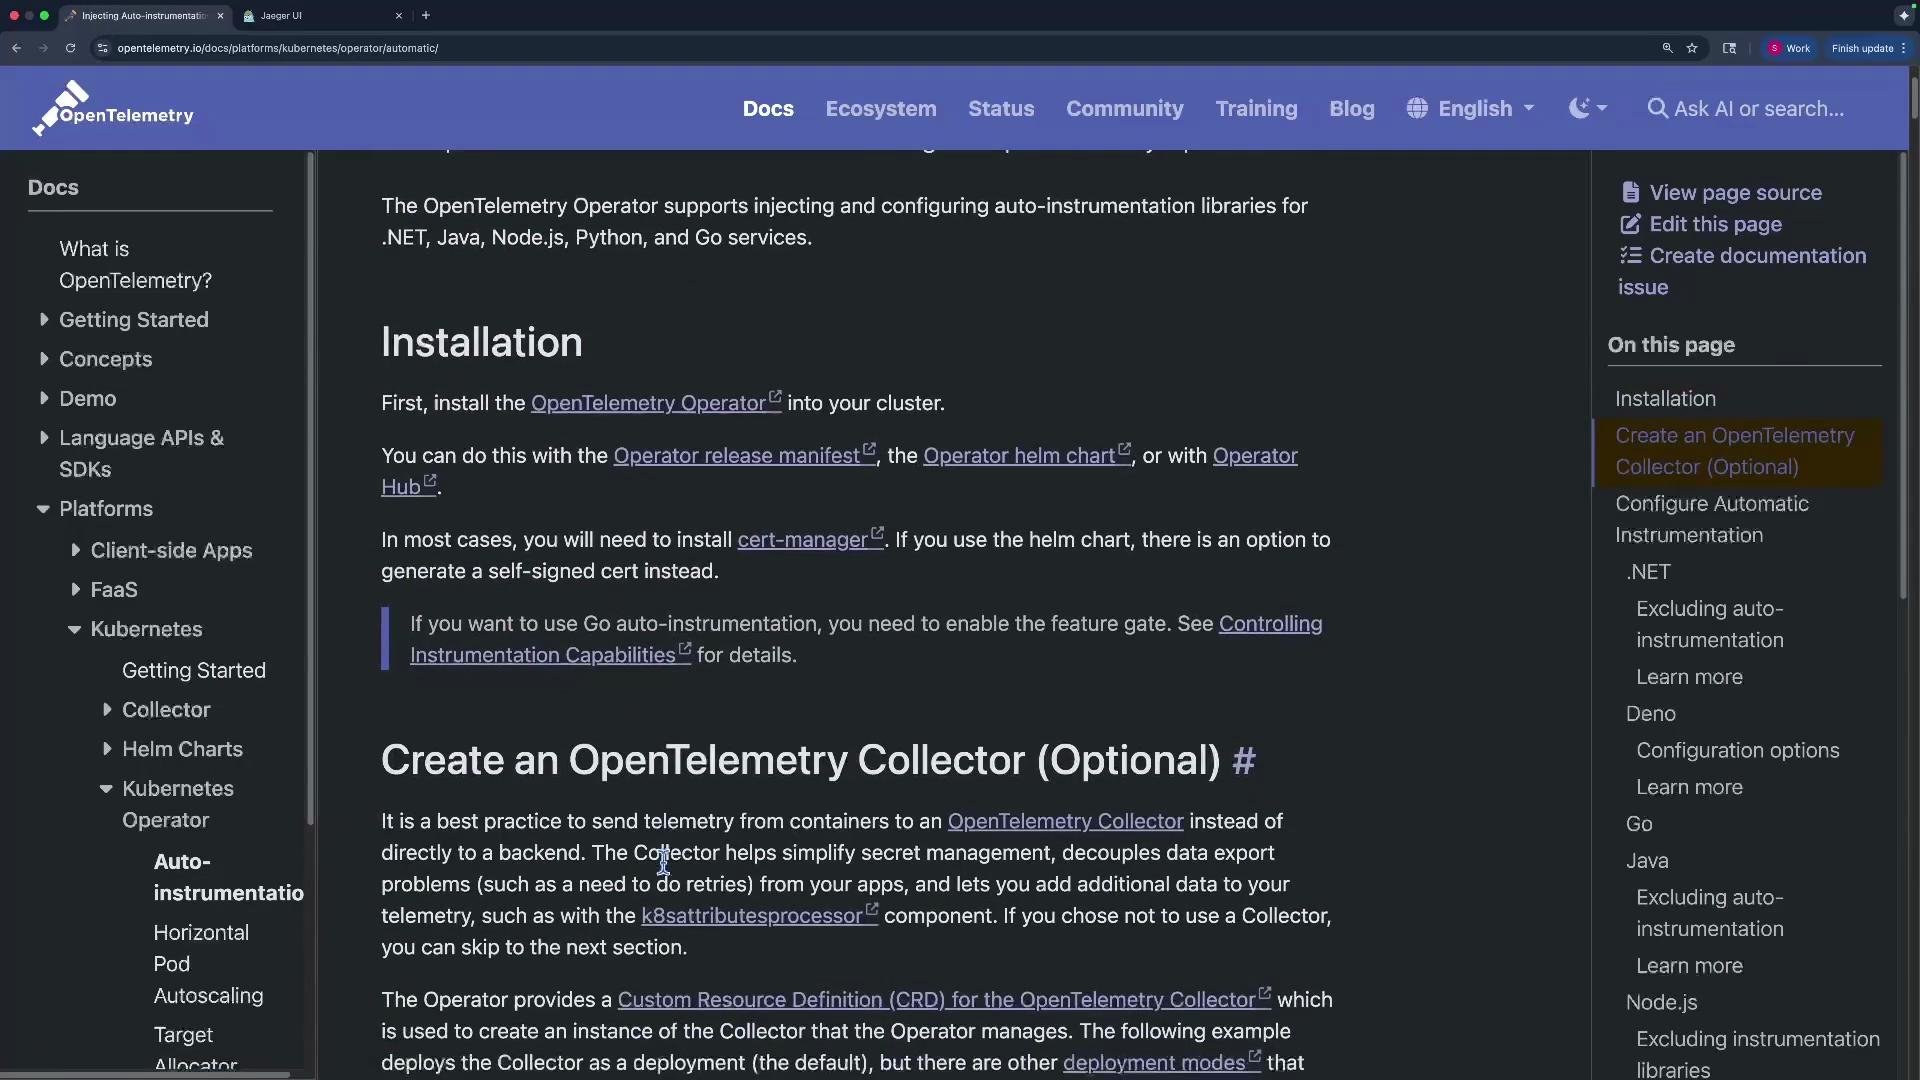Click the OpenTelemetry logo

click(113, 108)
